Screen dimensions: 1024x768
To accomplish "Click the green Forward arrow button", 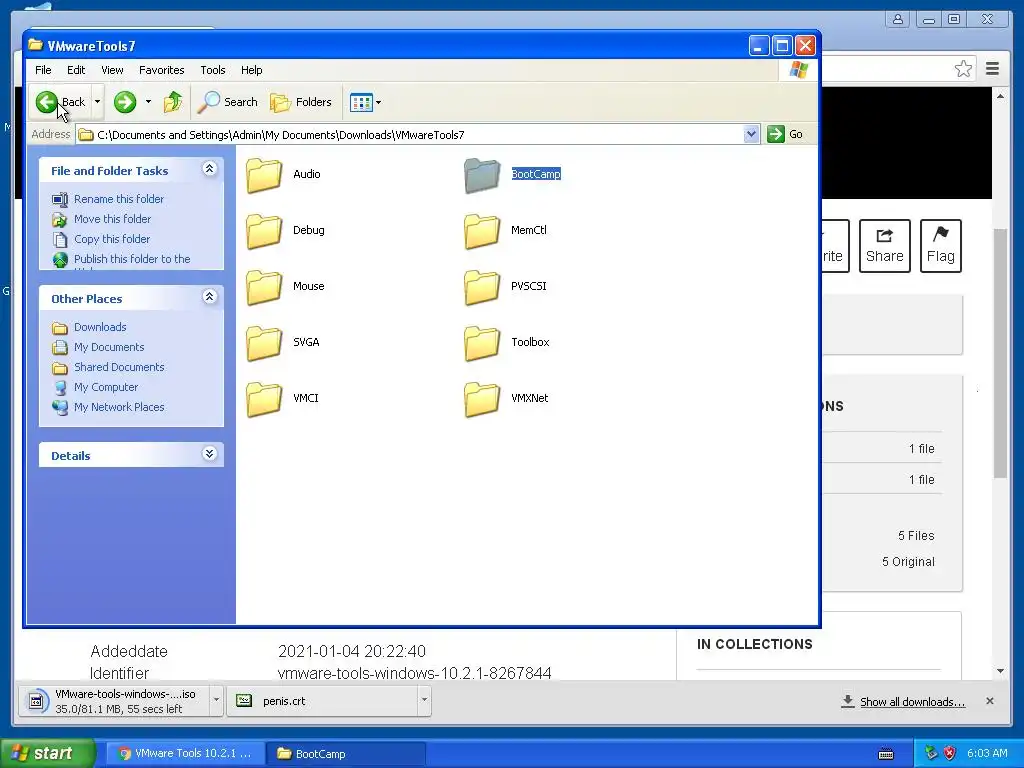I will tap(125, 102).
